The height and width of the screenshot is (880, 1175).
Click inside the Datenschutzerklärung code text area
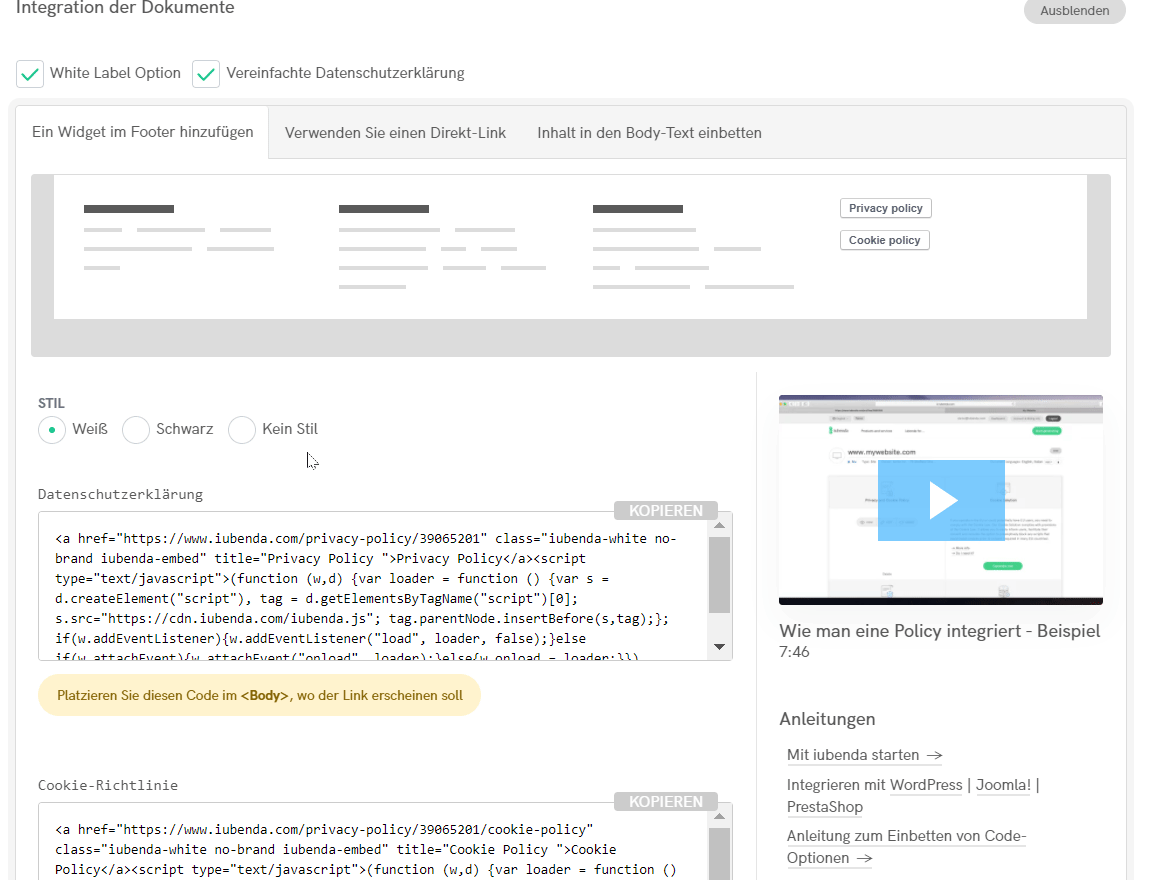click(370, 588)
